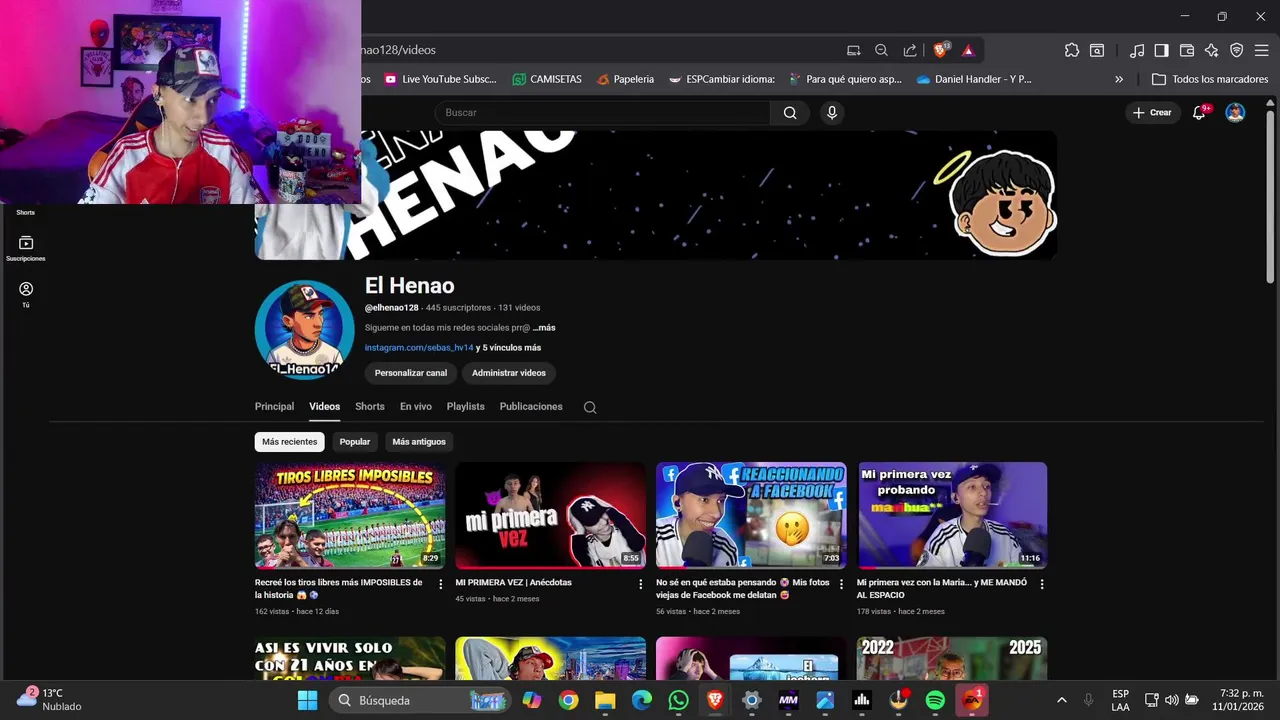Image resolution: width=1280 pixels, height=720 pixels.
Task: Click inside the YouTube Buscar field
Action: coord(602,113)
